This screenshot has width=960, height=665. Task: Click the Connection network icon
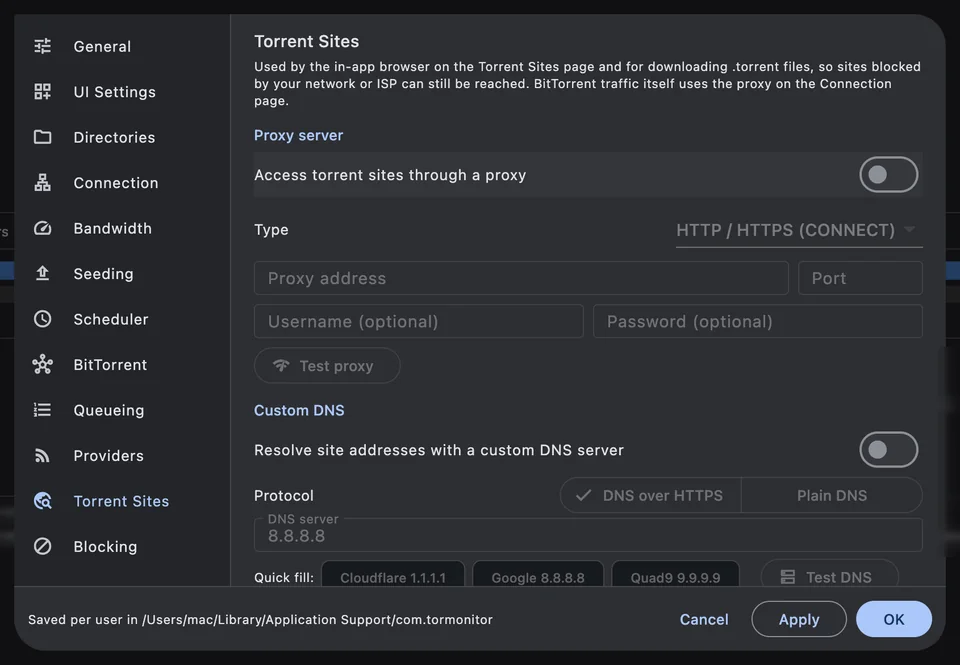click(42, 182)
